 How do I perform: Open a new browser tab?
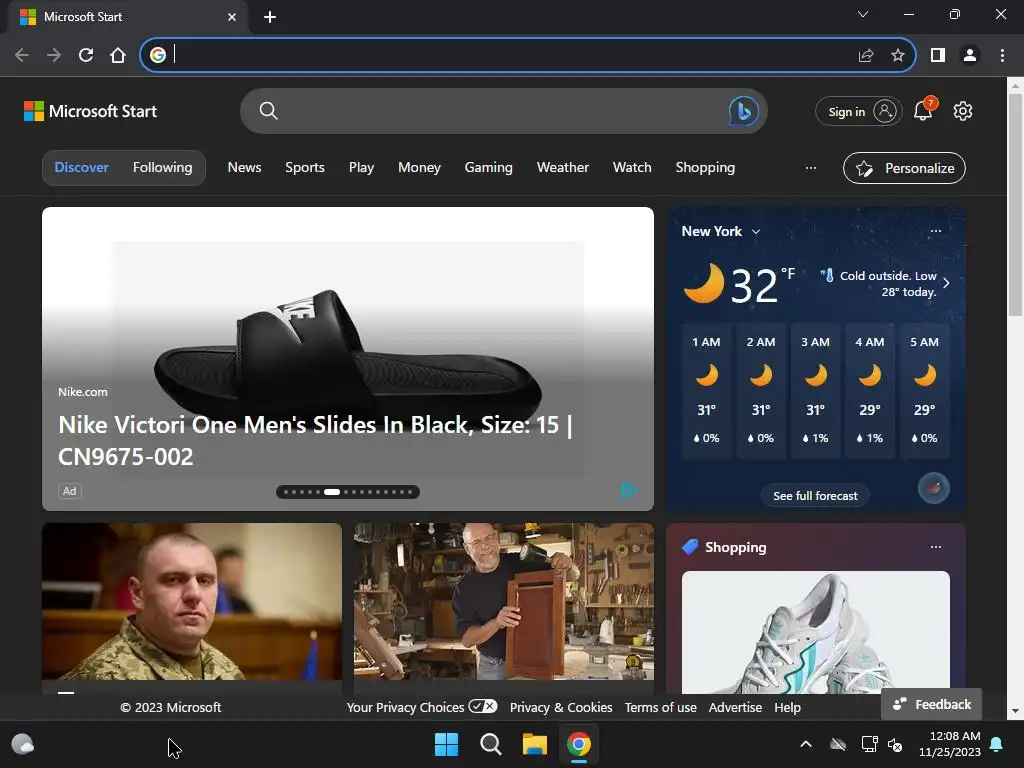pyautogui.click(x=270, y=17)
